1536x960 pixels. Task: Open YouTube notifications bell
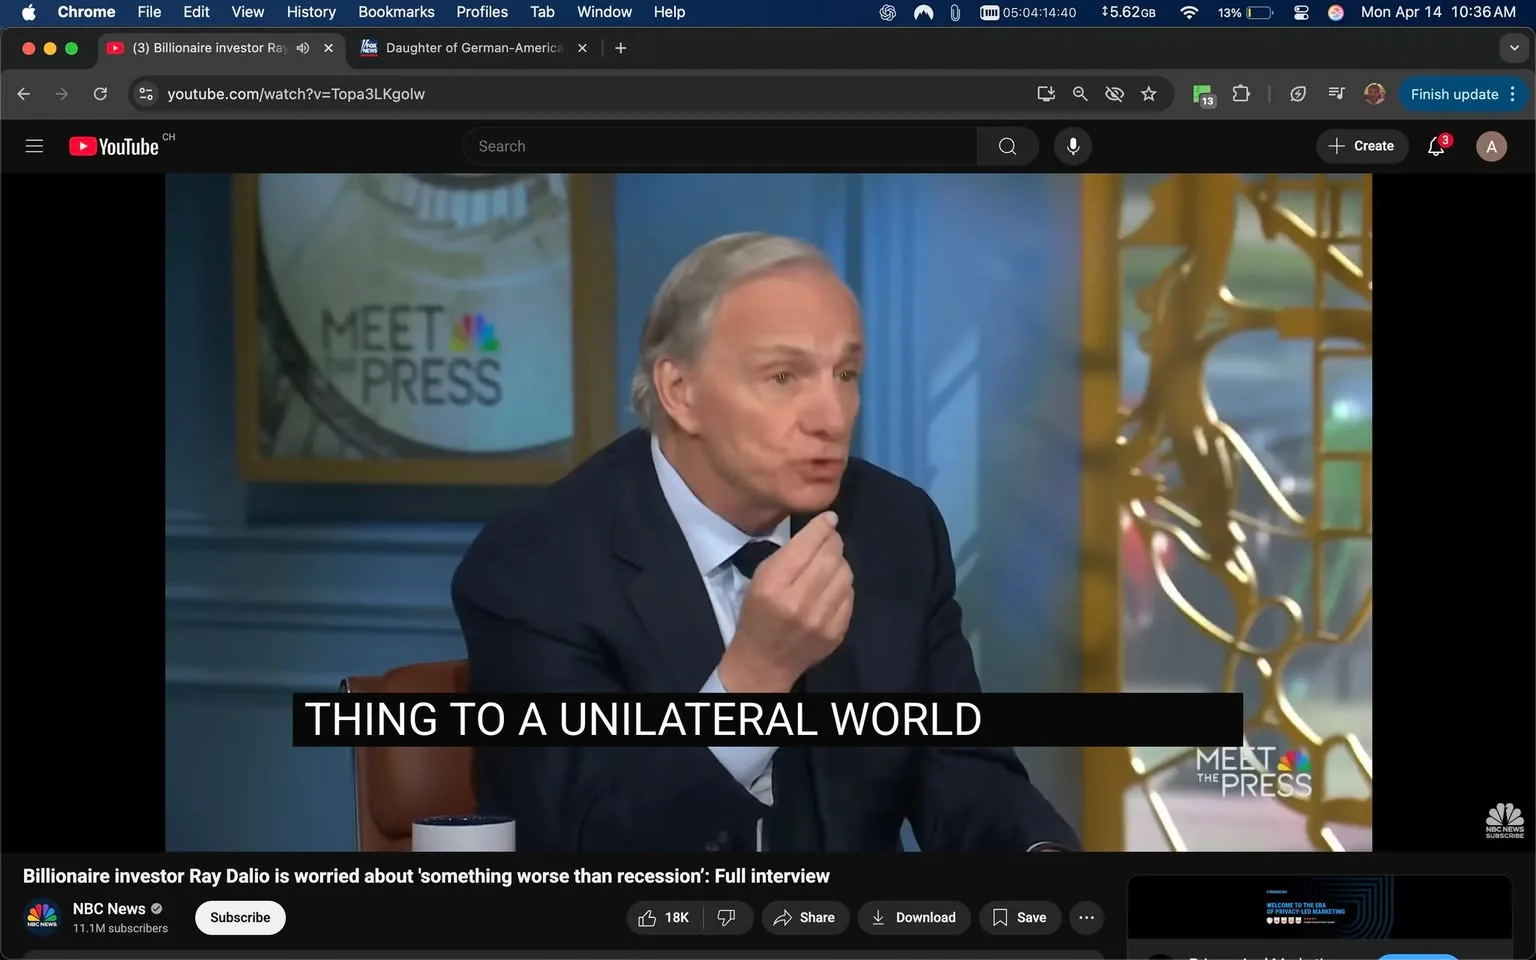coord(1435,146)
